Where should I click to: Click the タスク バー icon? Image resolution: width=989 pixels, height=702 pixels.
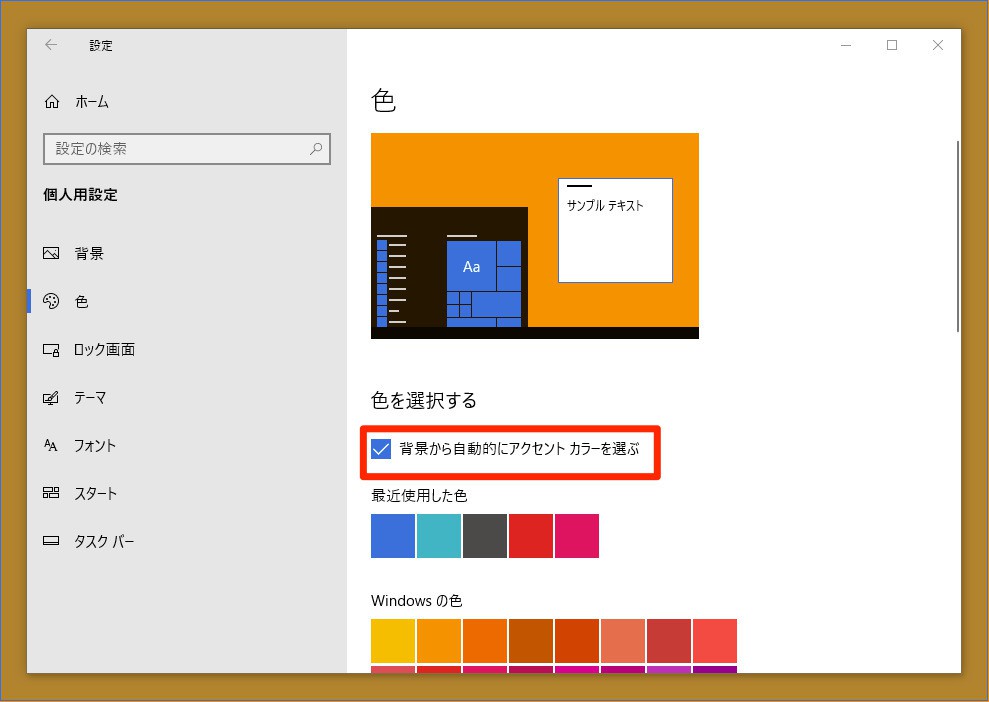pyautogui.click(x=51, y=542)
